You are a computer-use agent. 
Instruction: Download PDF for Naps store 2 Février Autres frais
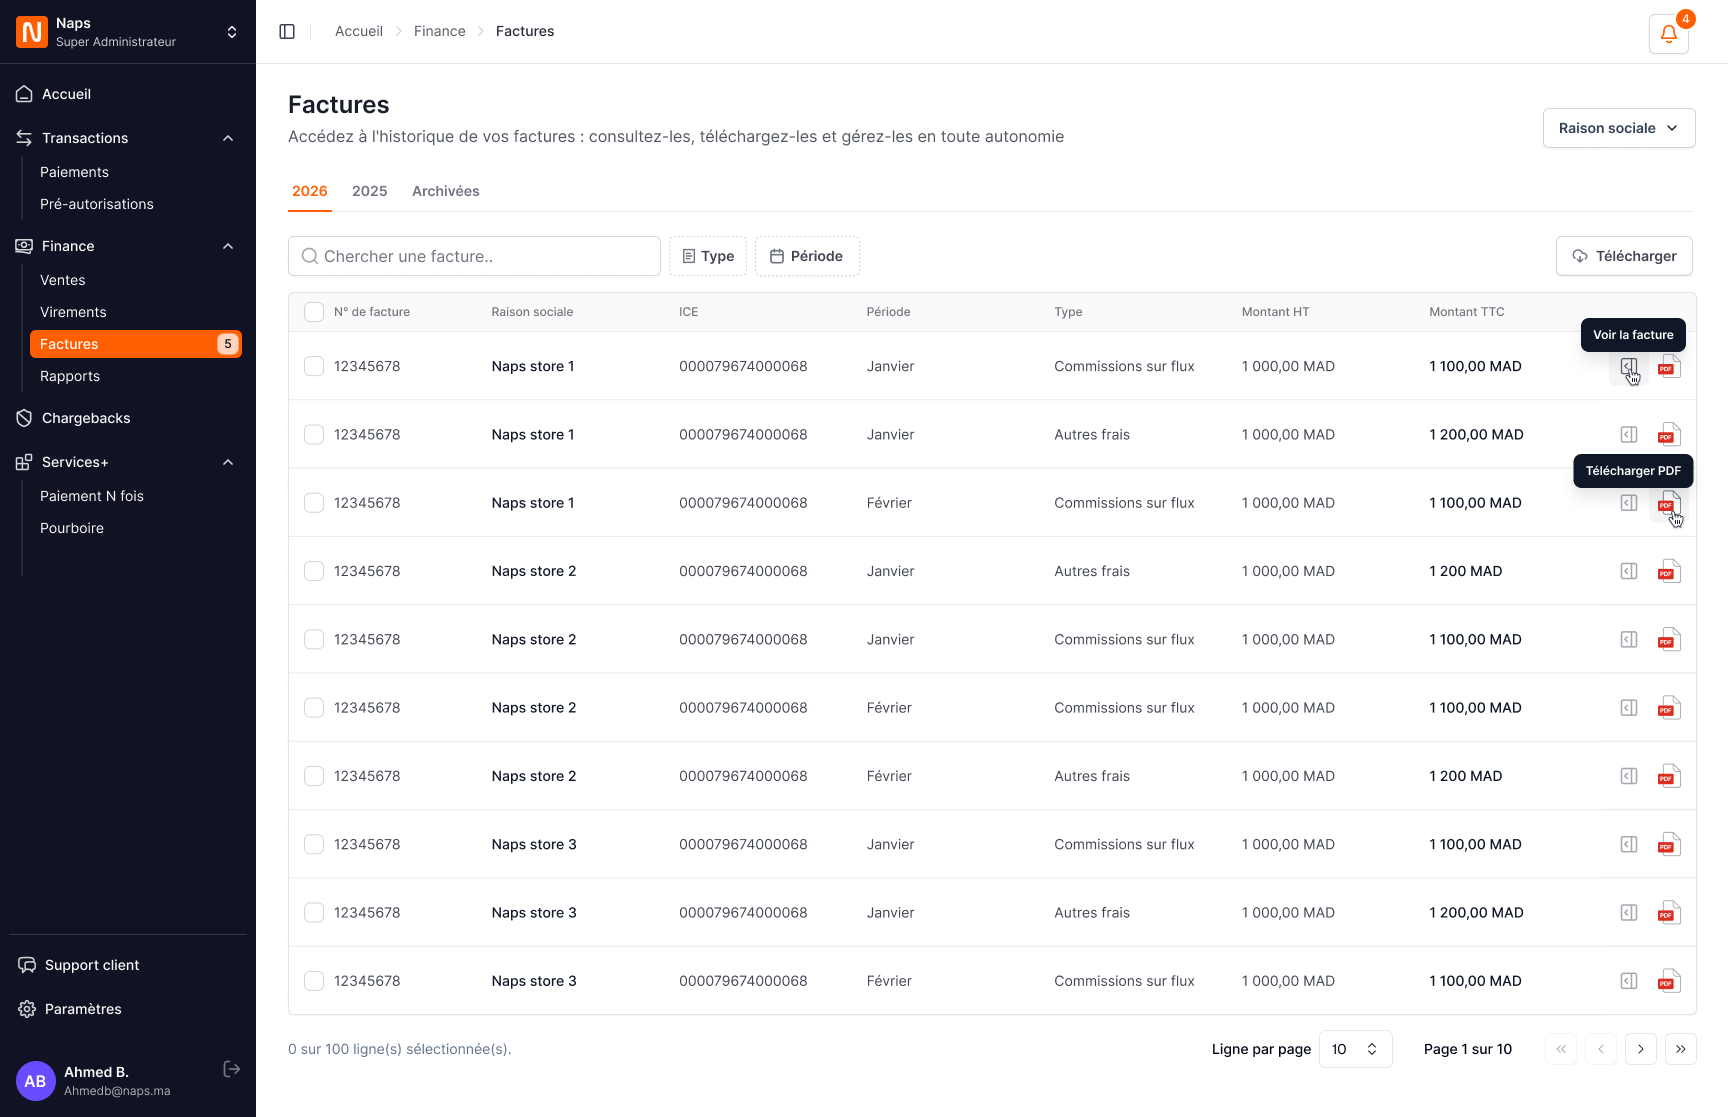(x=1669, y=776)
